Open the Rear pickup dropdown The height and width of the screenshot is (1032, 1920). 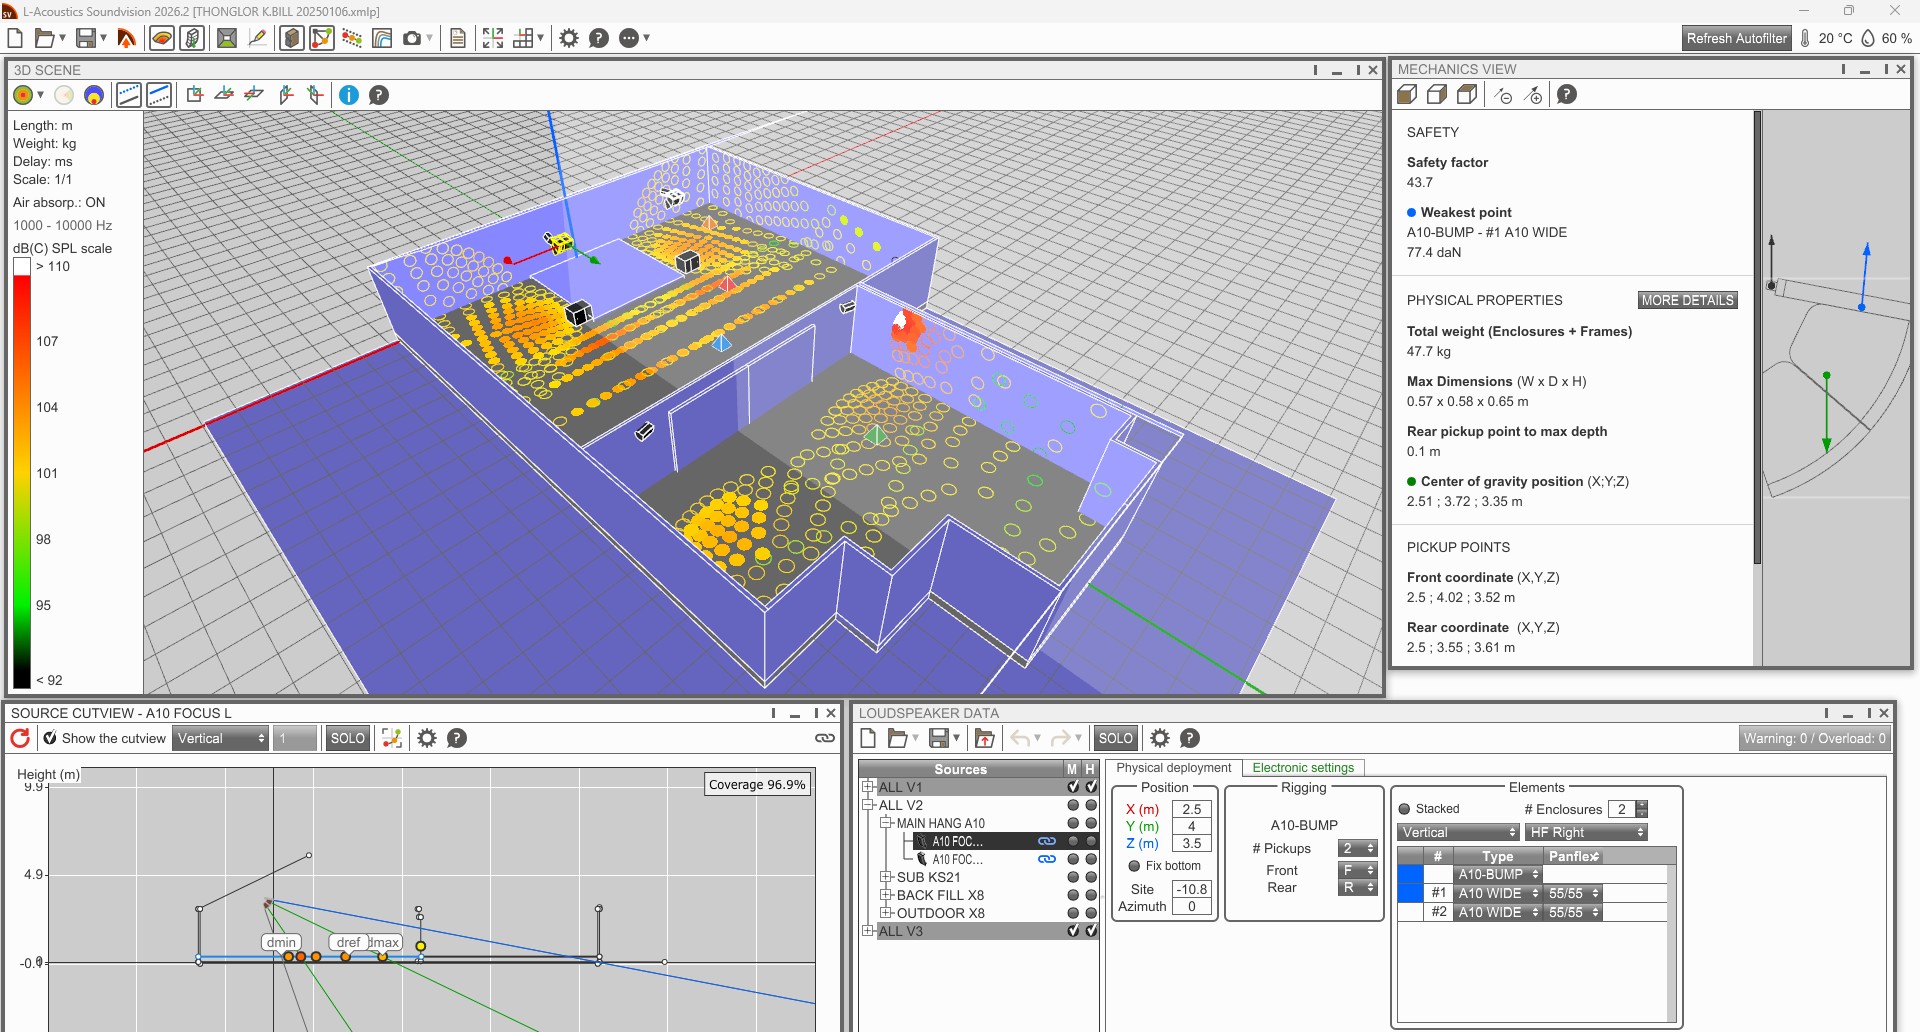coord(1358,887)
